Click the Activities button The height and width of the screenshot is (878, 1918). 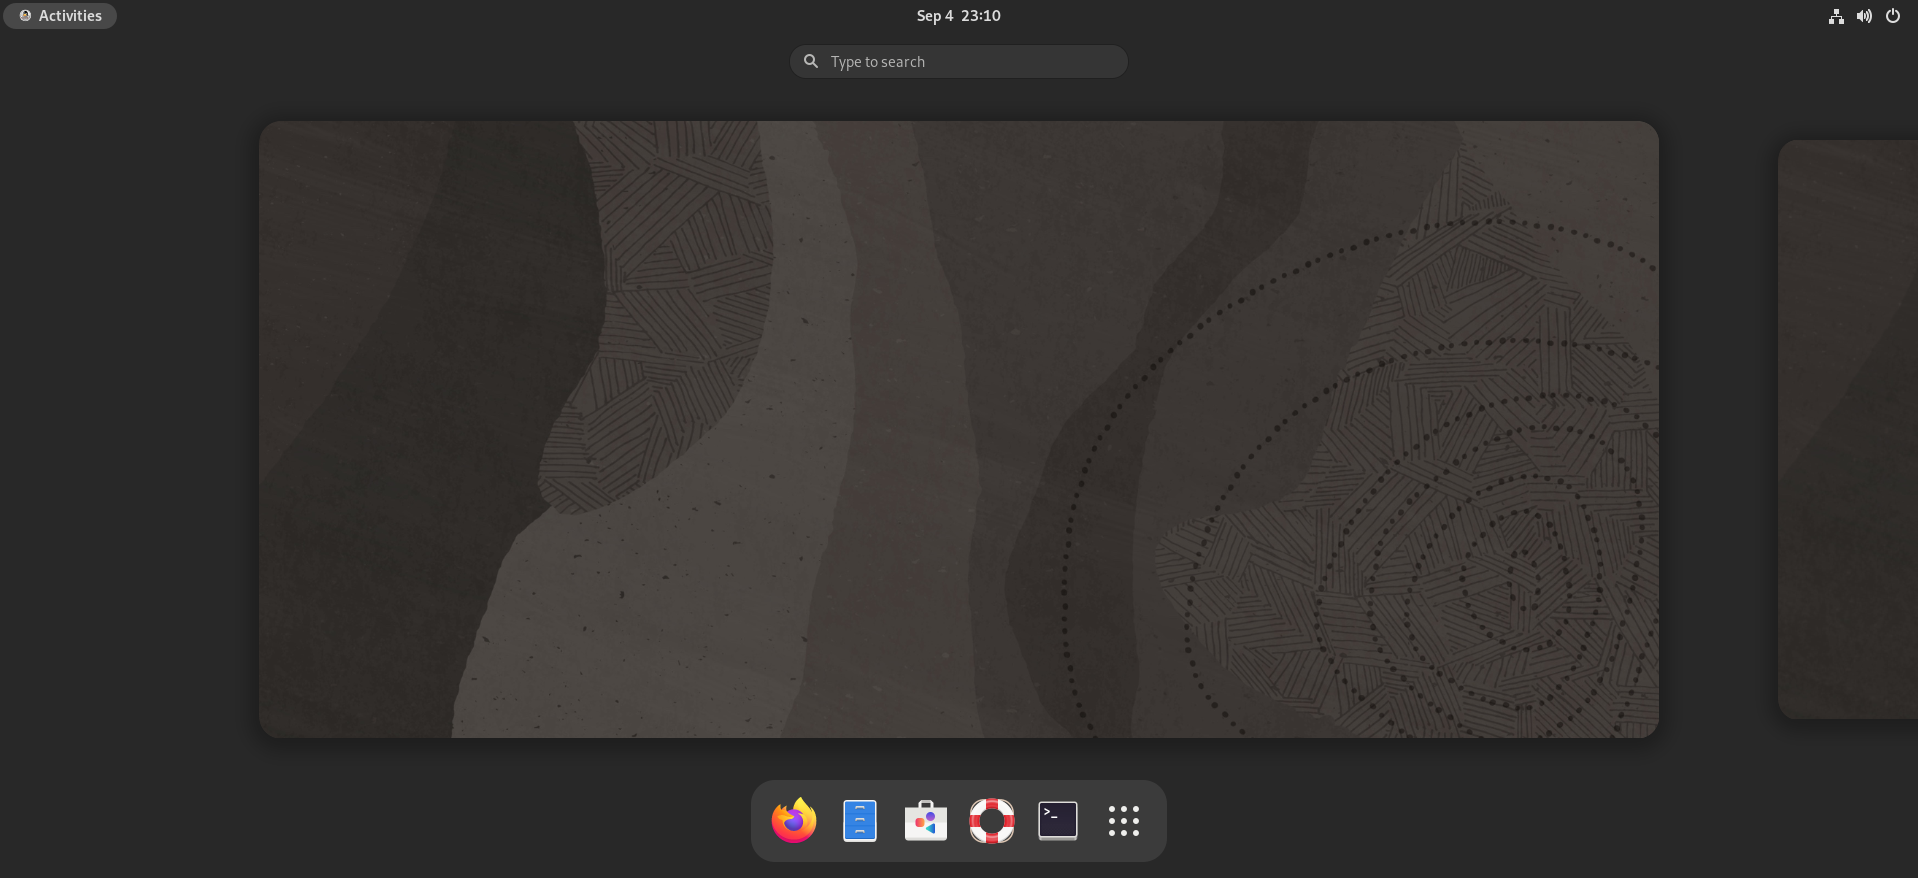click(60, 16)
